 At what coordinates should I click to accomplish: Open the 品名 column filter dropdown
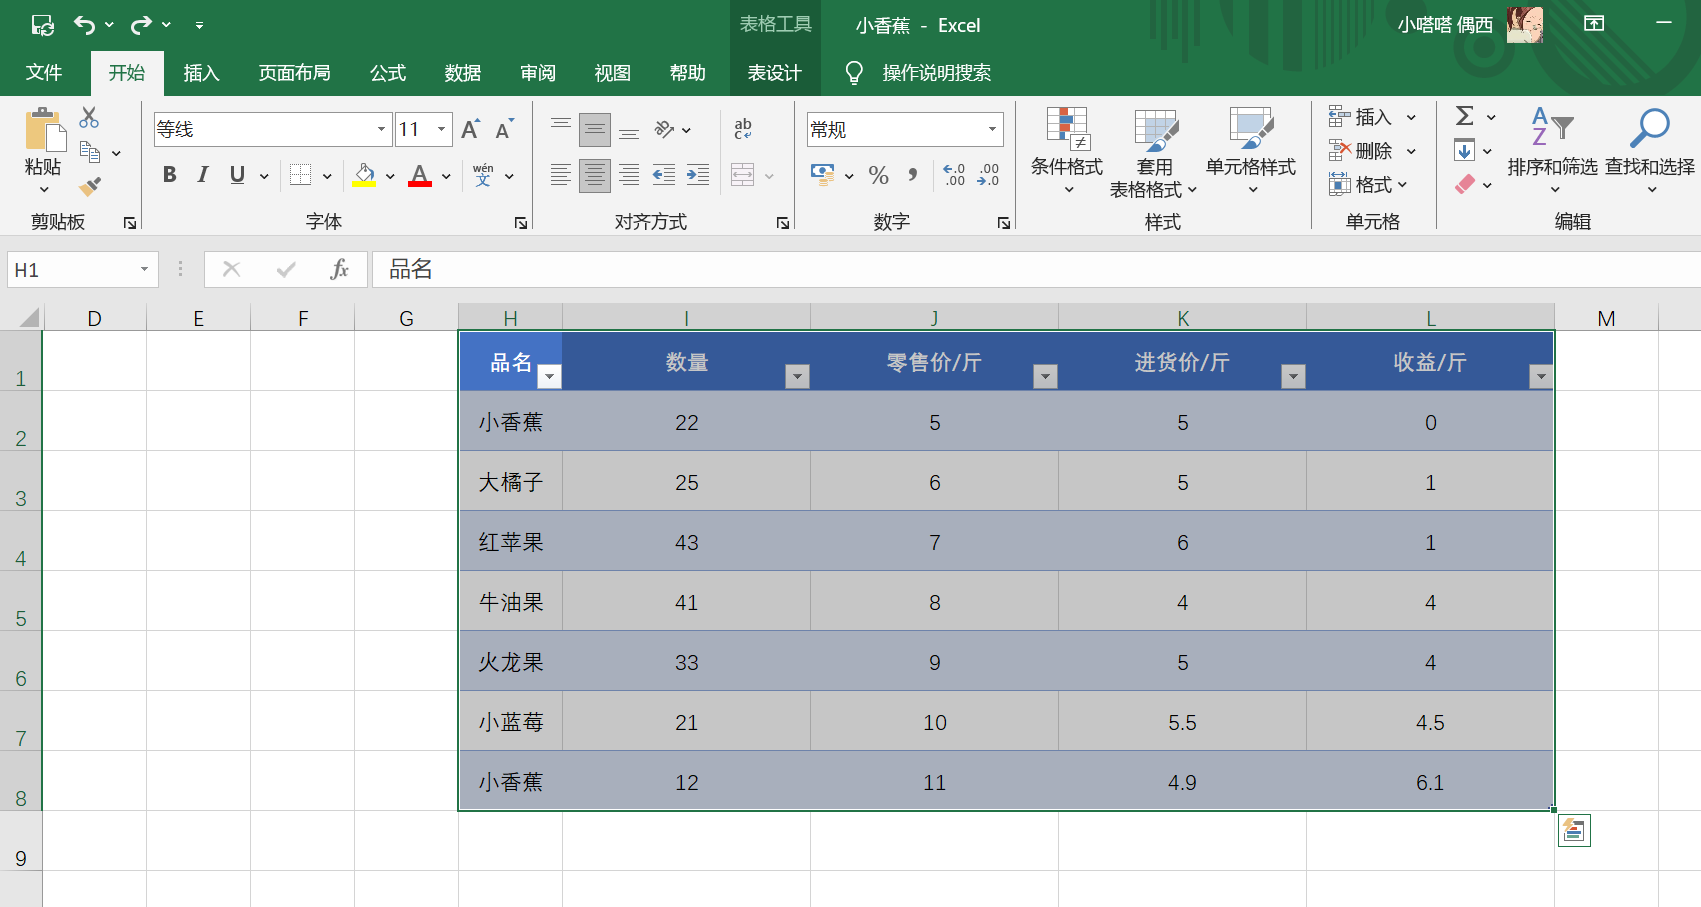(549, 377)
